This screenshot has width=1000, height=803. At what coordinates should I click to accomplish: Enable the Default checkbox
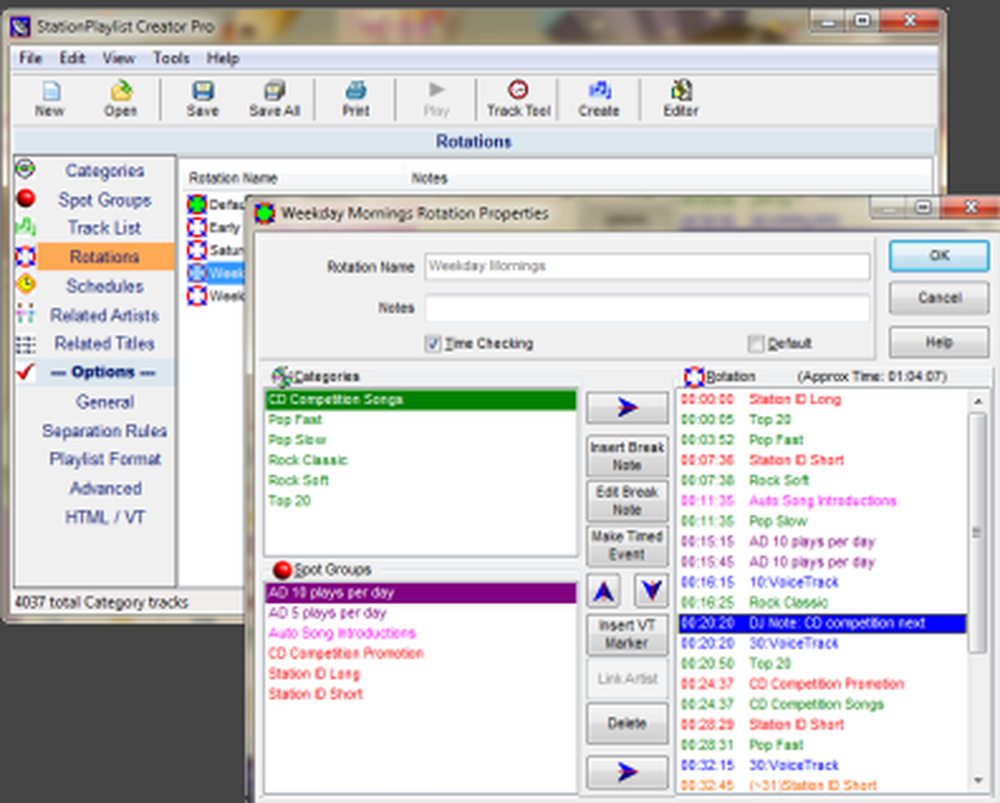(x=756, y=344)
